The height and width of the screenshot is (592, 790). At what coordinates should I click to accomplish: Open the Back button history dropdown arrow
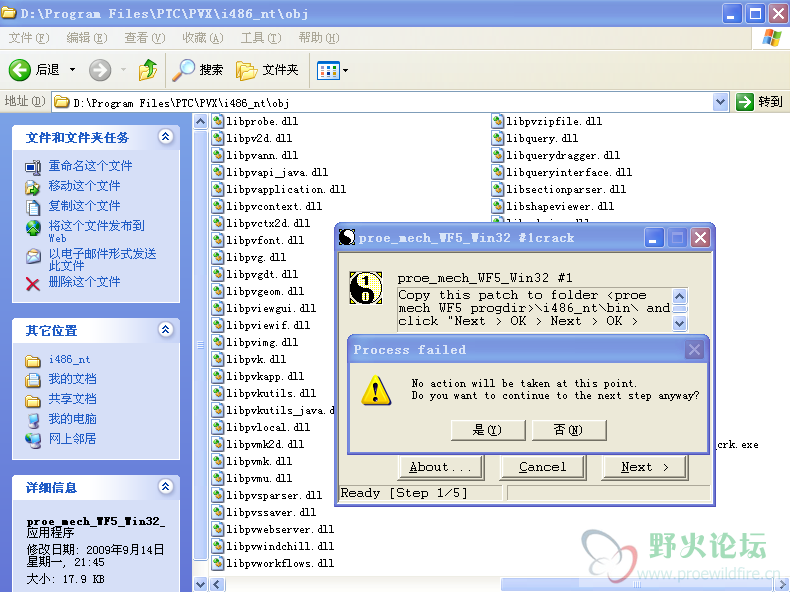pyautogui.click(x=73, y=70)
